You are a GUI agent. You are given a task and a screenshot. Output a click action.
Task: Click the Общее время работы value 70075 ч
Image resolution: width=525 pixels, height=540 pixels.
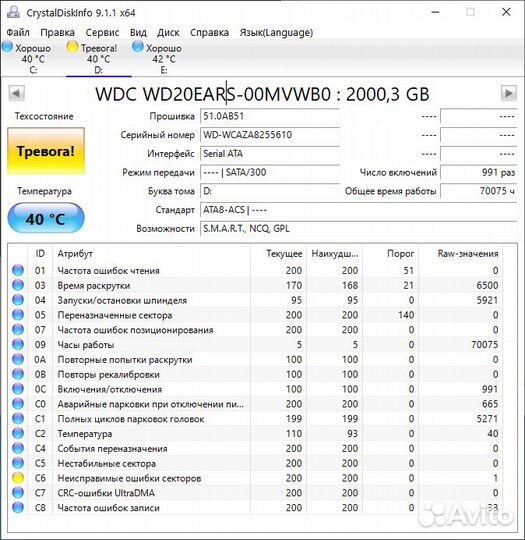click(479, 191)
